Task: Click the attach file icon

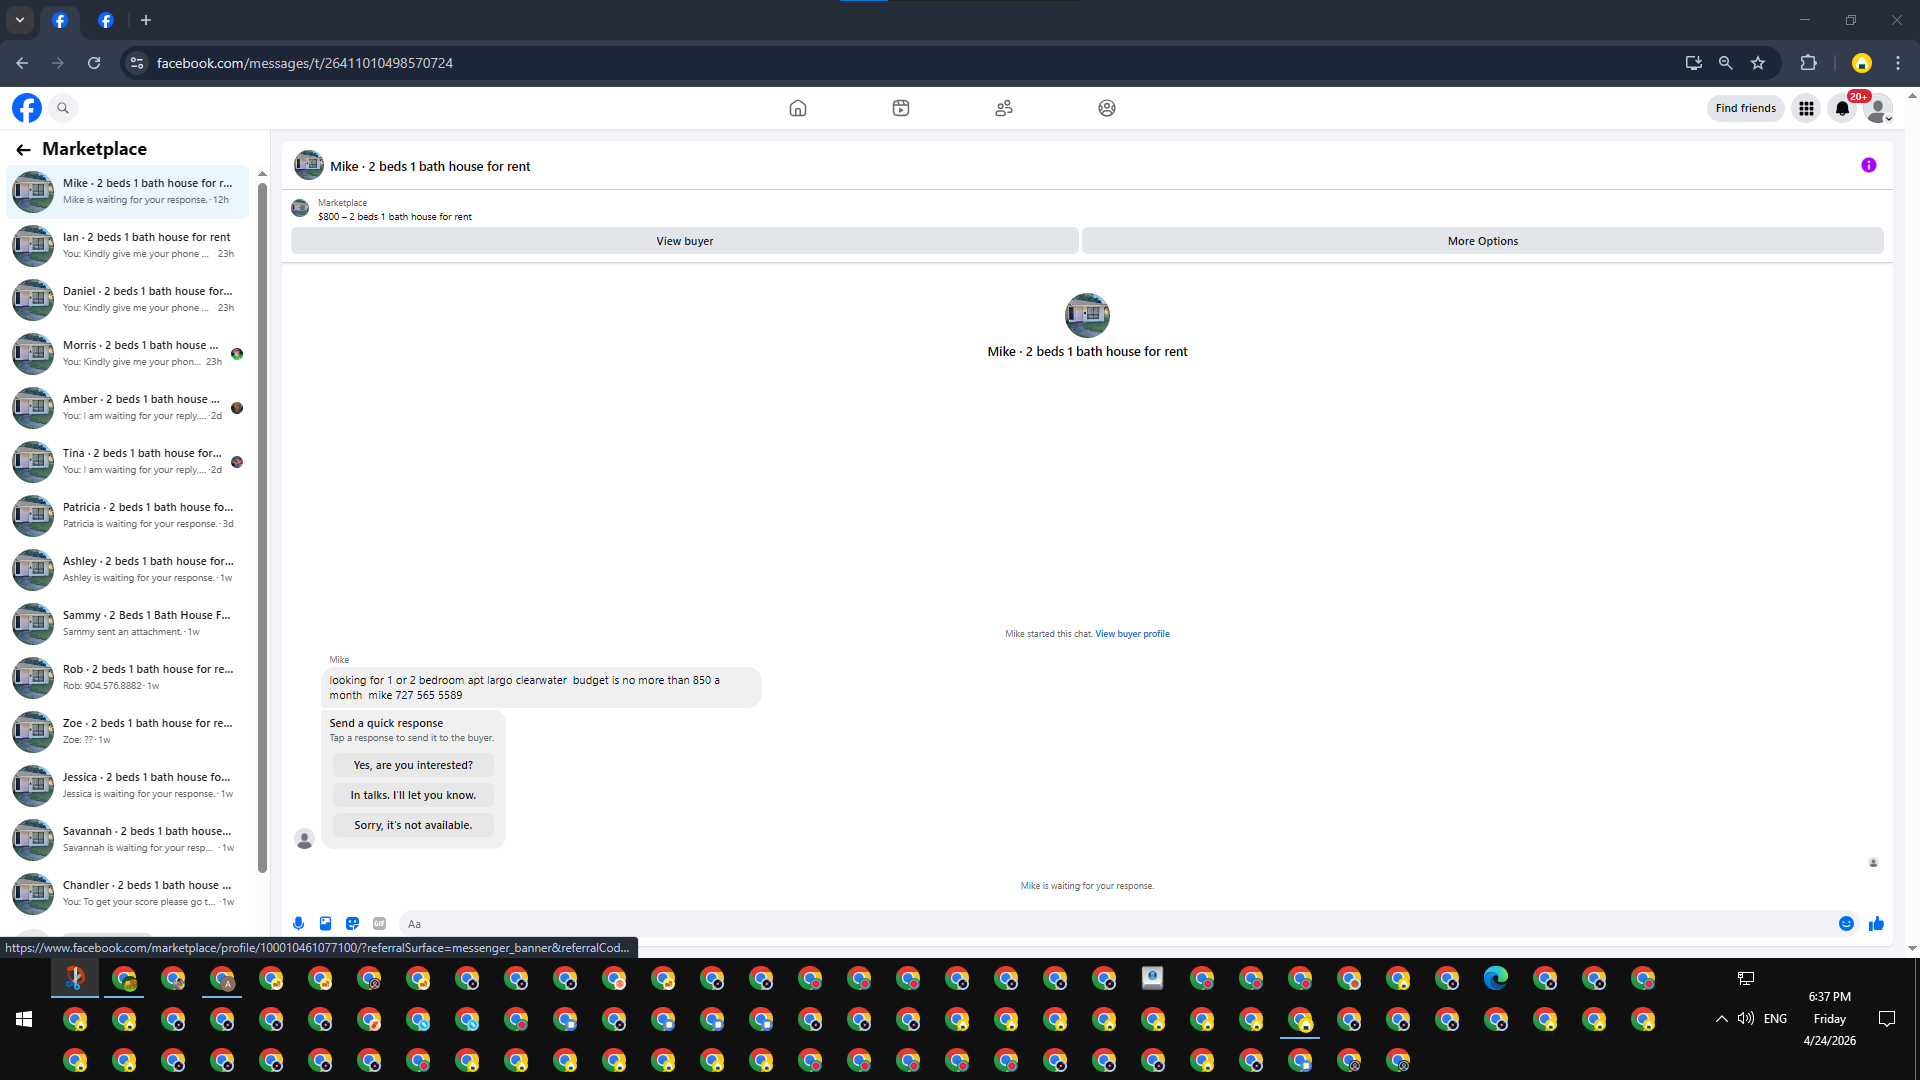Action: click(325, 924)
